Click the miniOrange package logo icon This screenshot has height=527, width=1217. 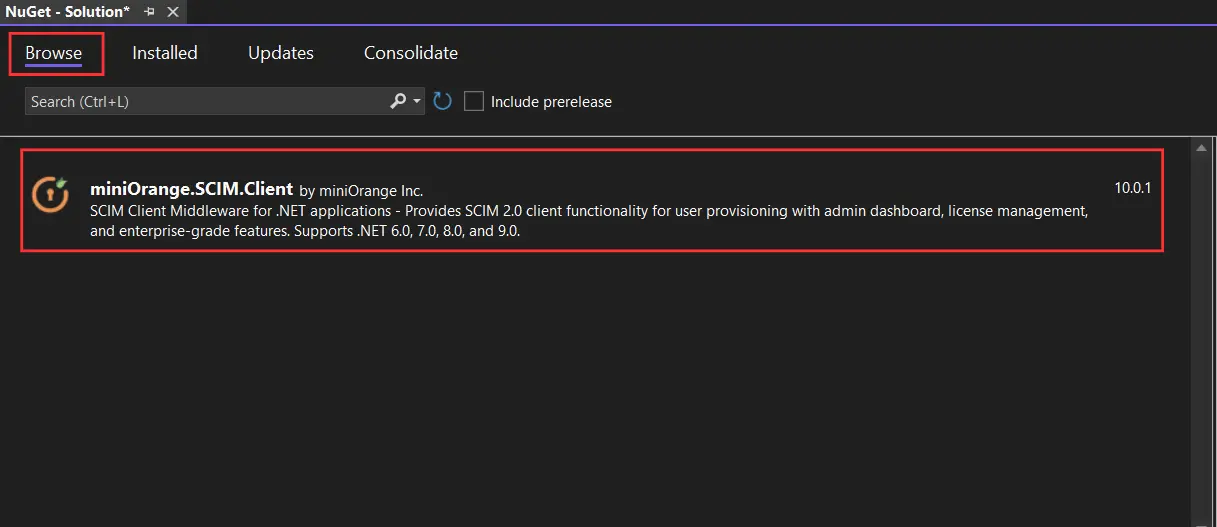pyautogui.click(x=50, y=195)
